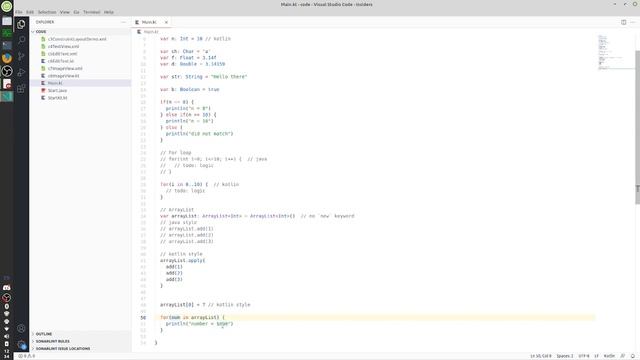Click the 'var str: String' code line
The width and height of the screenshot is (640, 360).
[203, 77]
